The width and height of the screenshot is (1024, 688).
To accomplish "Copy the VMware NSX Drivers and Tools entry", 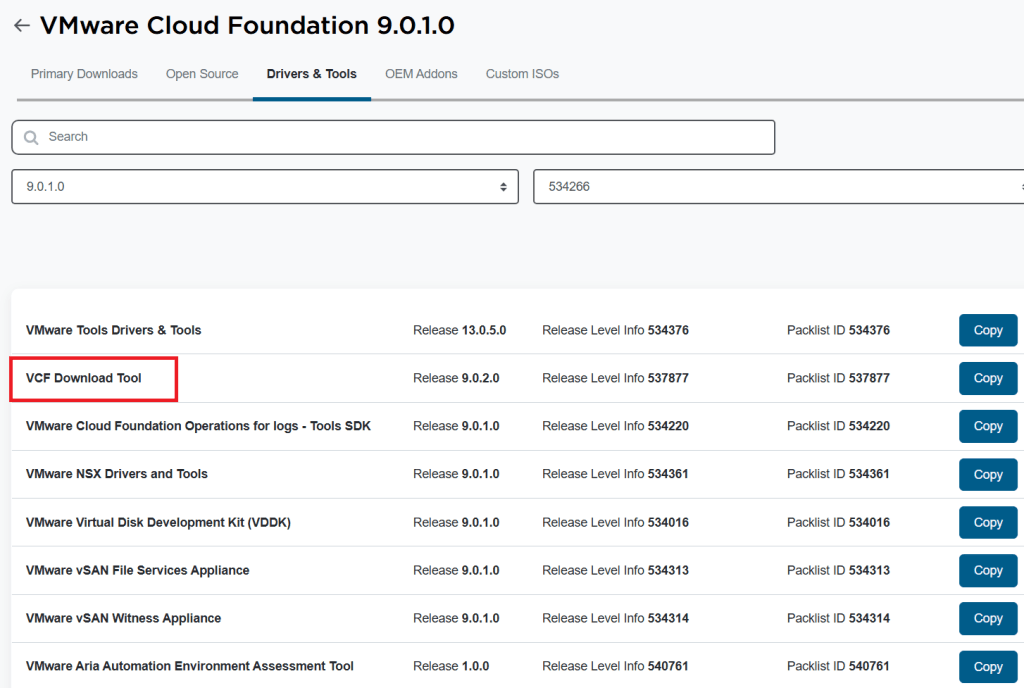I will (x=987, y=474).
